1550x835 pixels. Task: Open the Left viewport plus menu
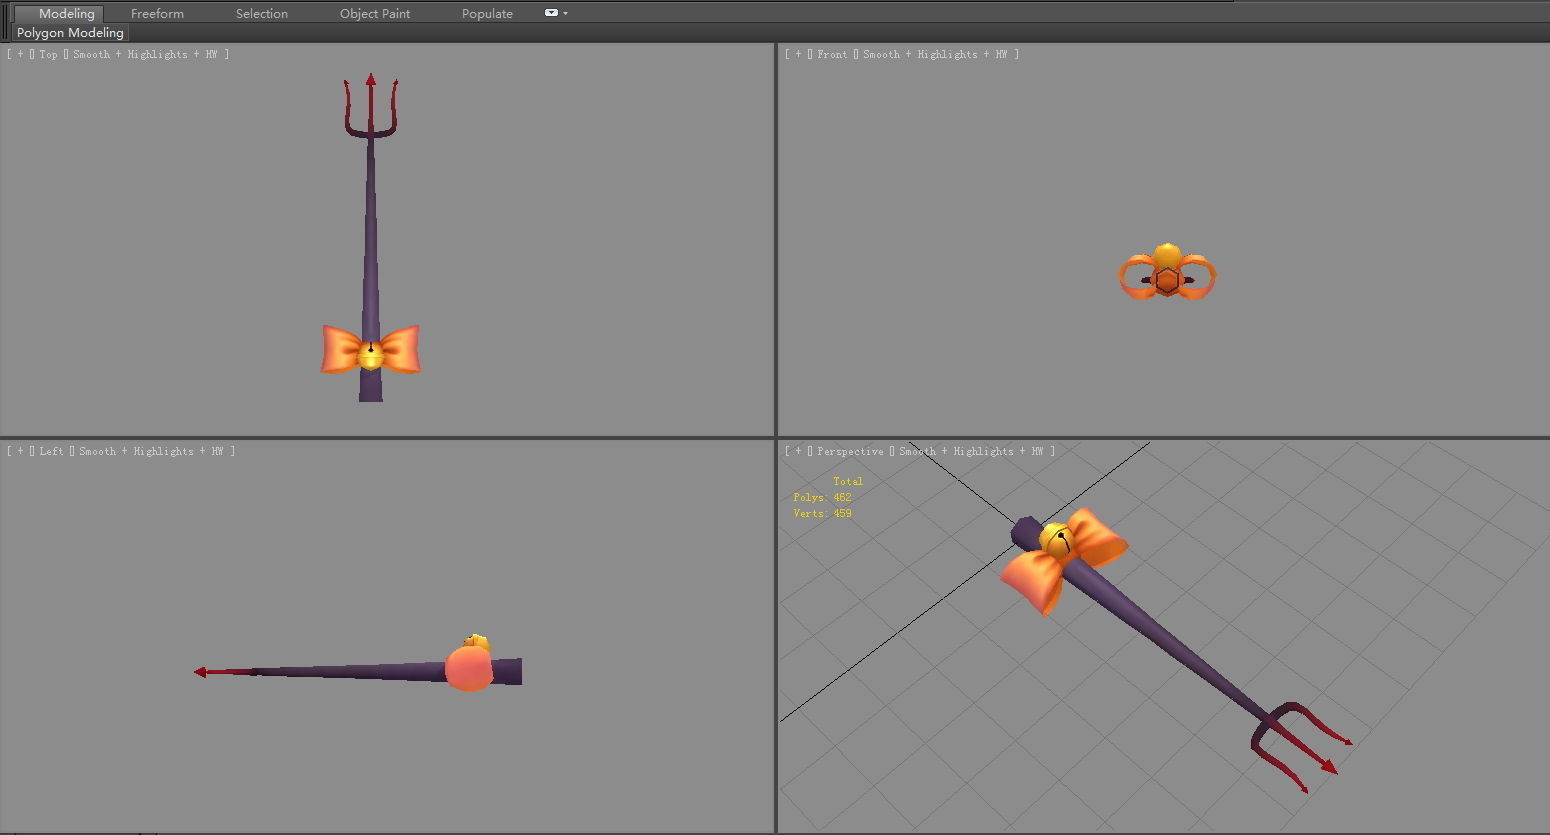pyautogui.click(x=20, y=452)
